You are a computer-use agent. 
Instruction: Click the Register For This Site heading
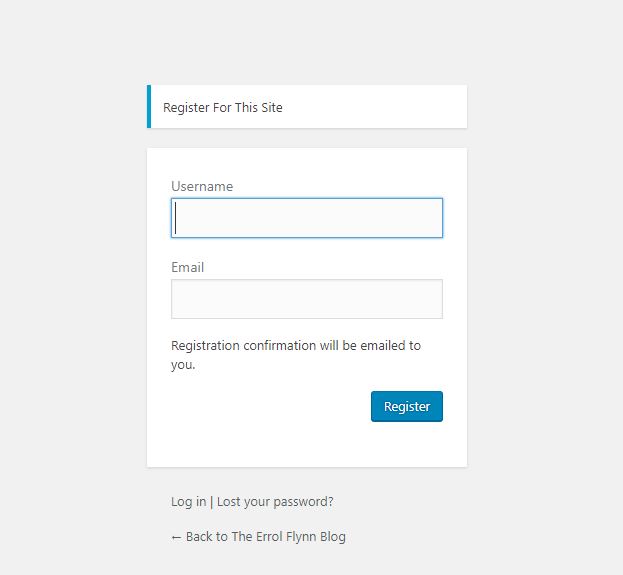point(222,107)
